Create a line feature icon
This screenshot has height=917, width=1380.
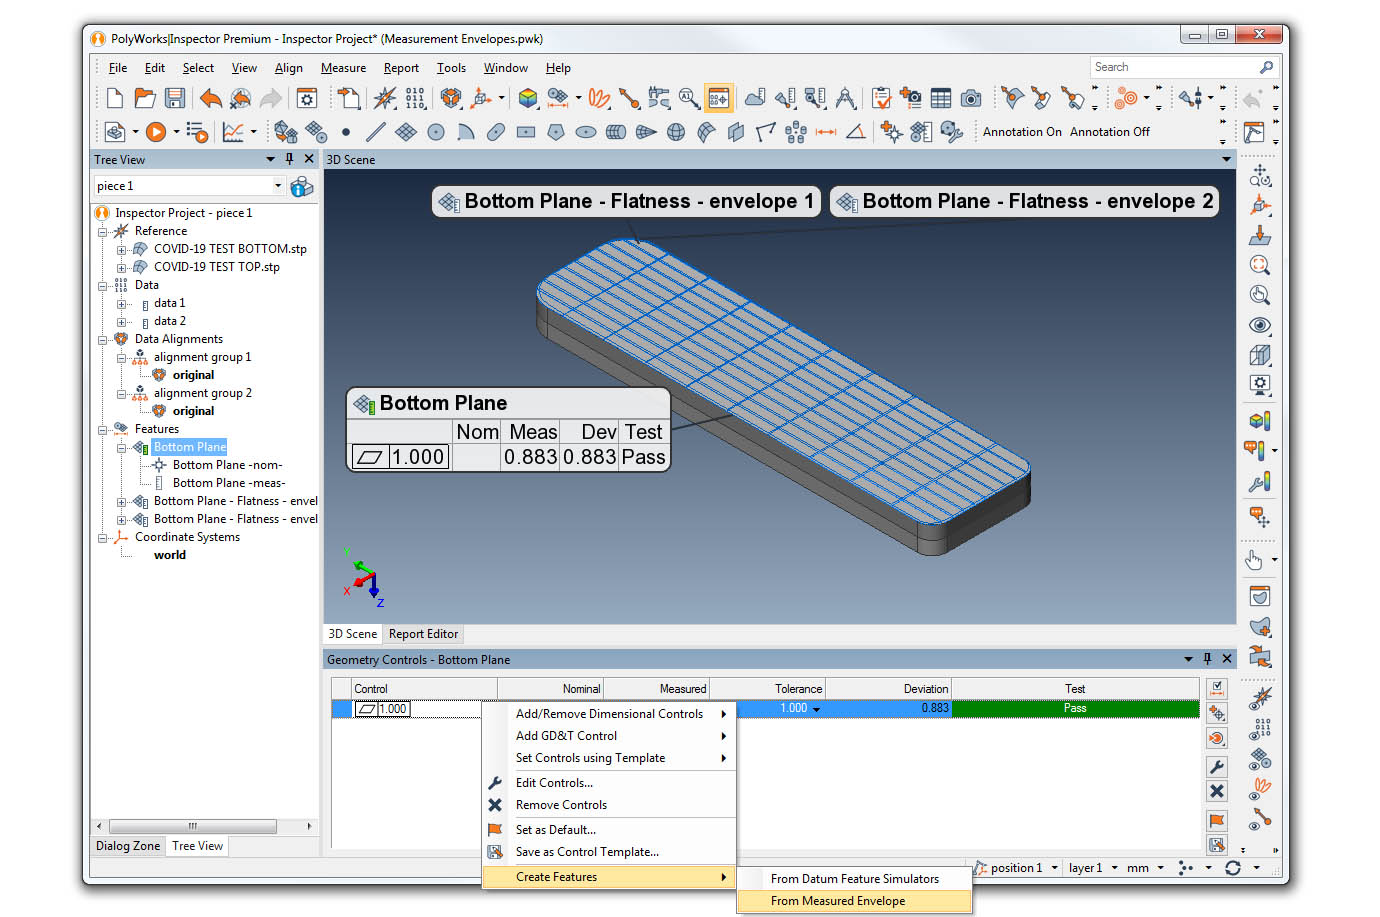pyautogui.click(x=376, y=132)
